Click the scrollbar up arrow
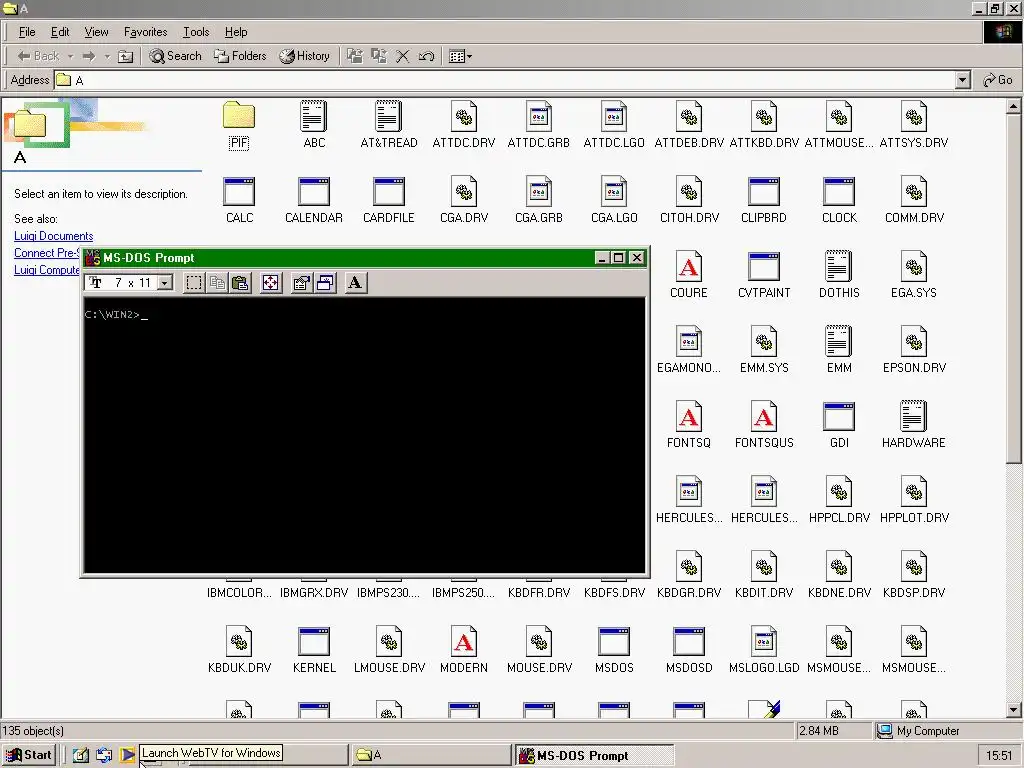 1014,106
